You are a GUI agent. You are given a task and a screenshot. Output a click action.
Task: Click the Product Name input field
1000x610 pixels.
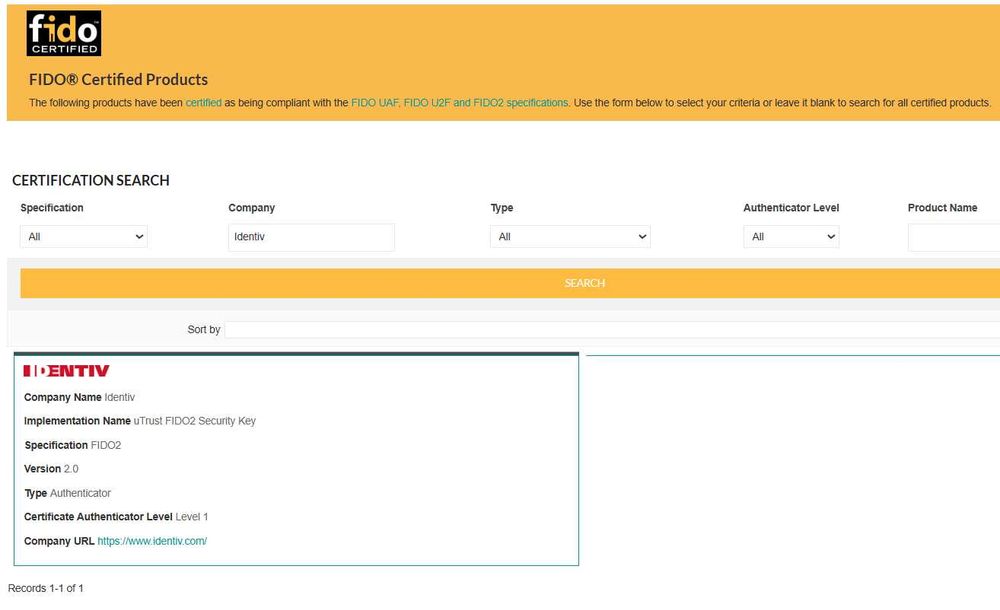(953, 237)
